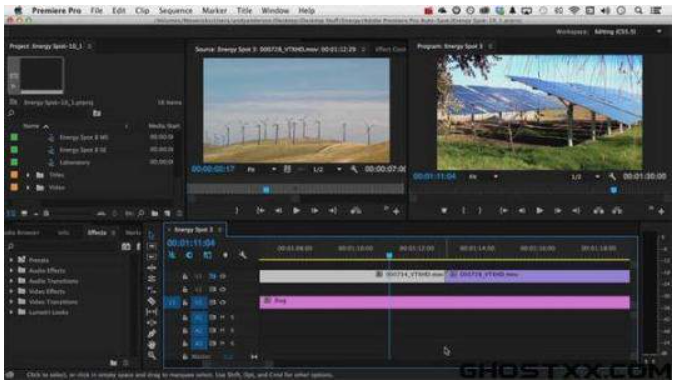
Task: Solo audio track A1
Action: (232, 318)
